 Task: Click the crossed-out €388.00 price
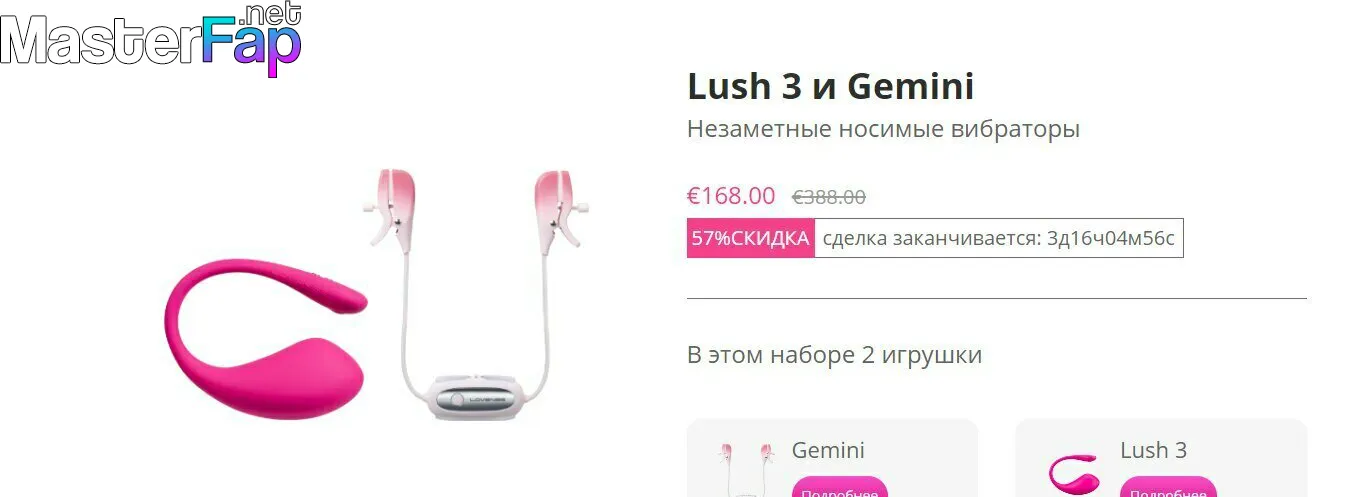point(829,197)
